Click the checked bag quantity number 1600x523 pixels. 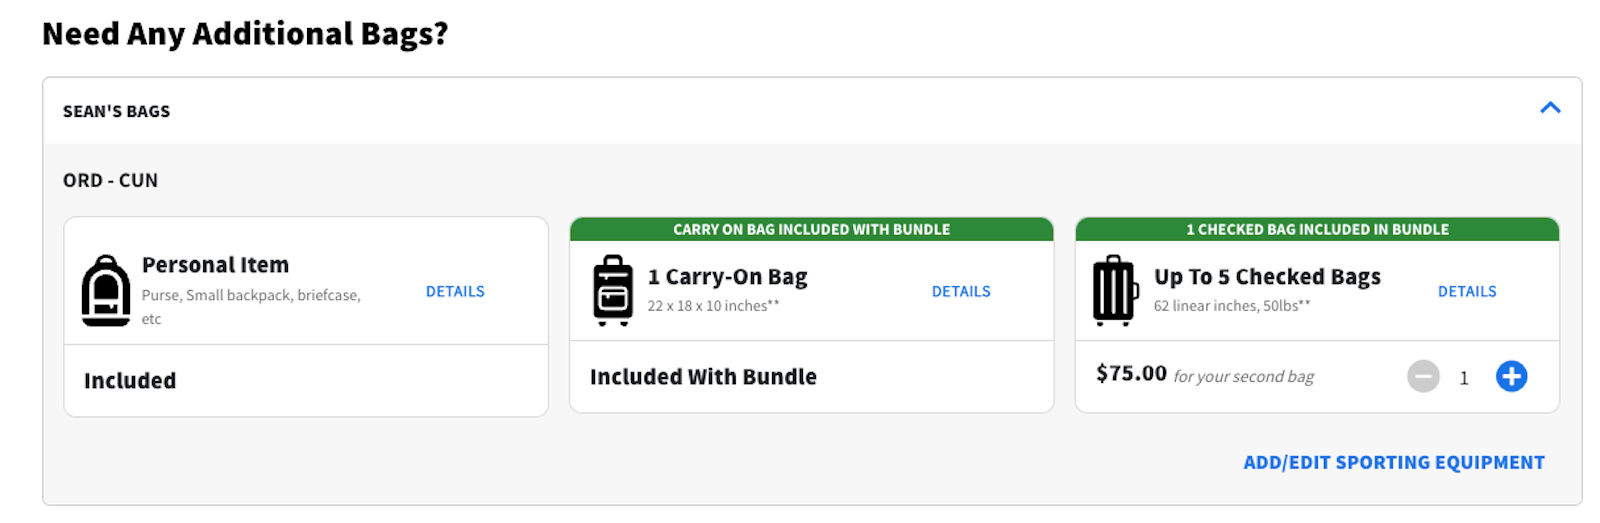coord(1464,378)
